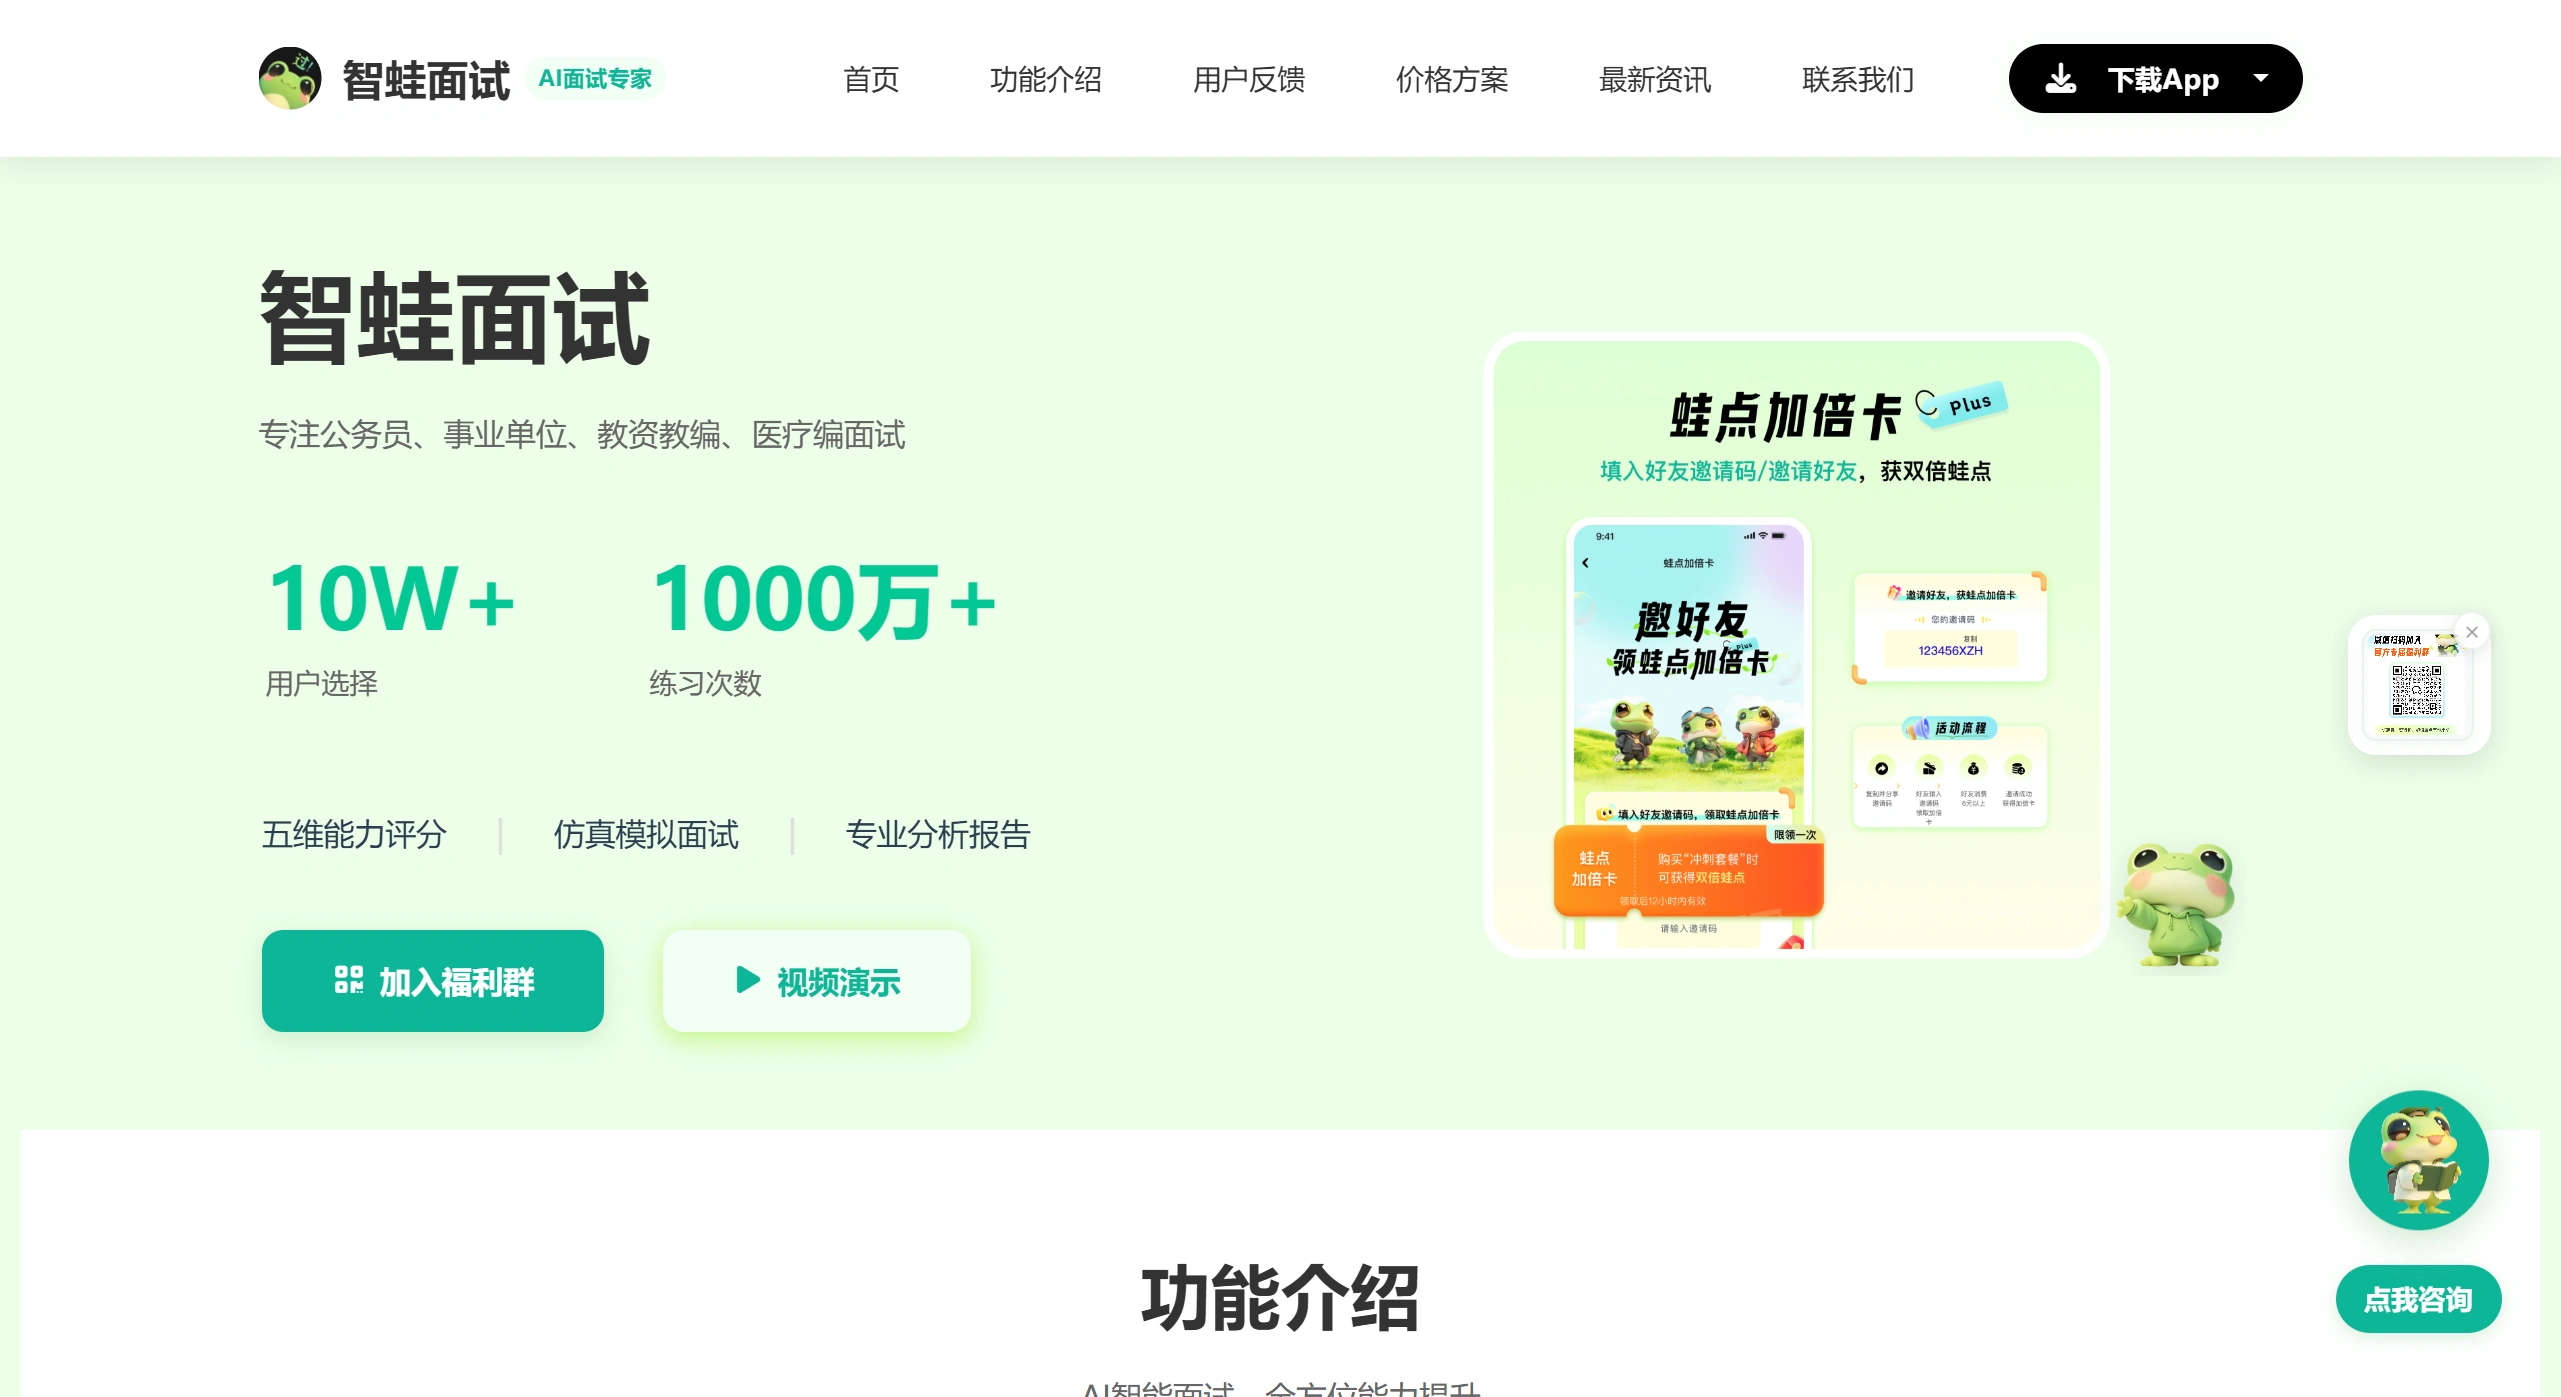This screenshot has height=1397, width=2561.
Task: Click the AI面试专家 badge next to the logo
Action: (595, 78)
